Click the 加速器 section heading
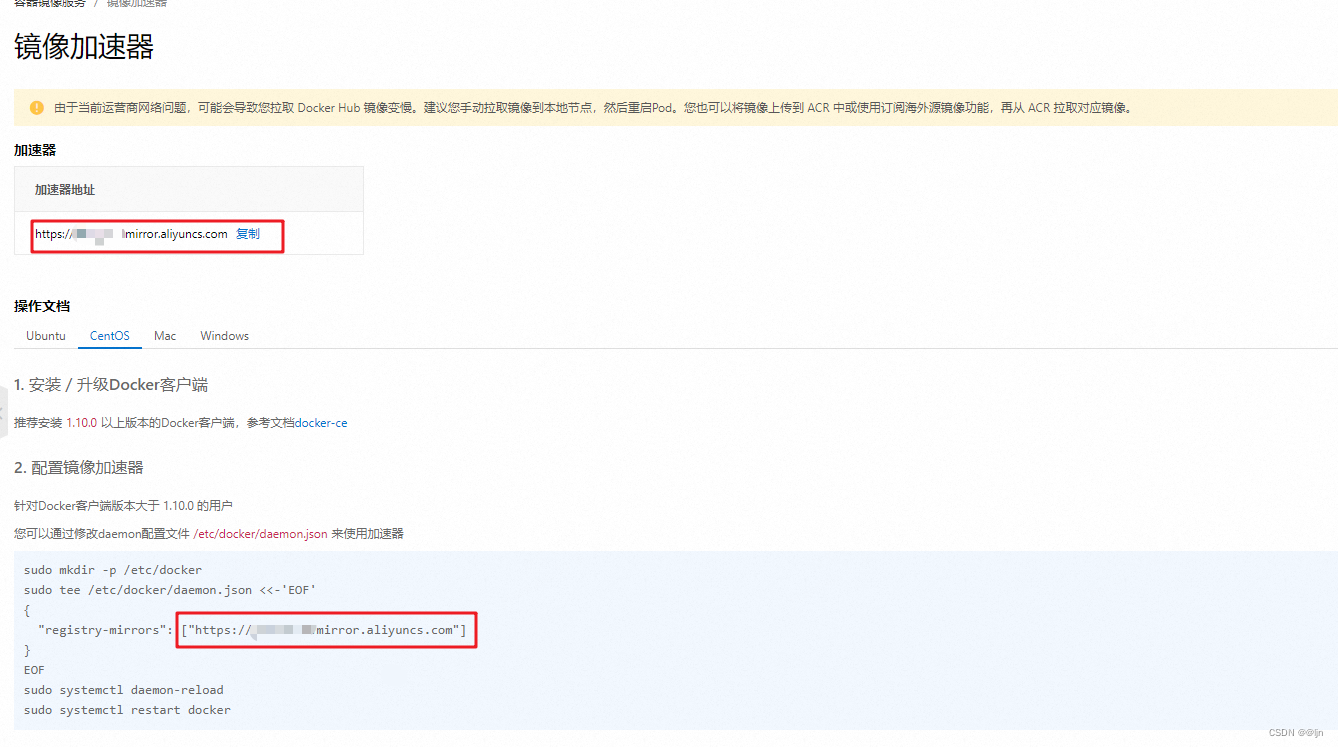This screenshot has width=1338, height=747. pos(35,150)
